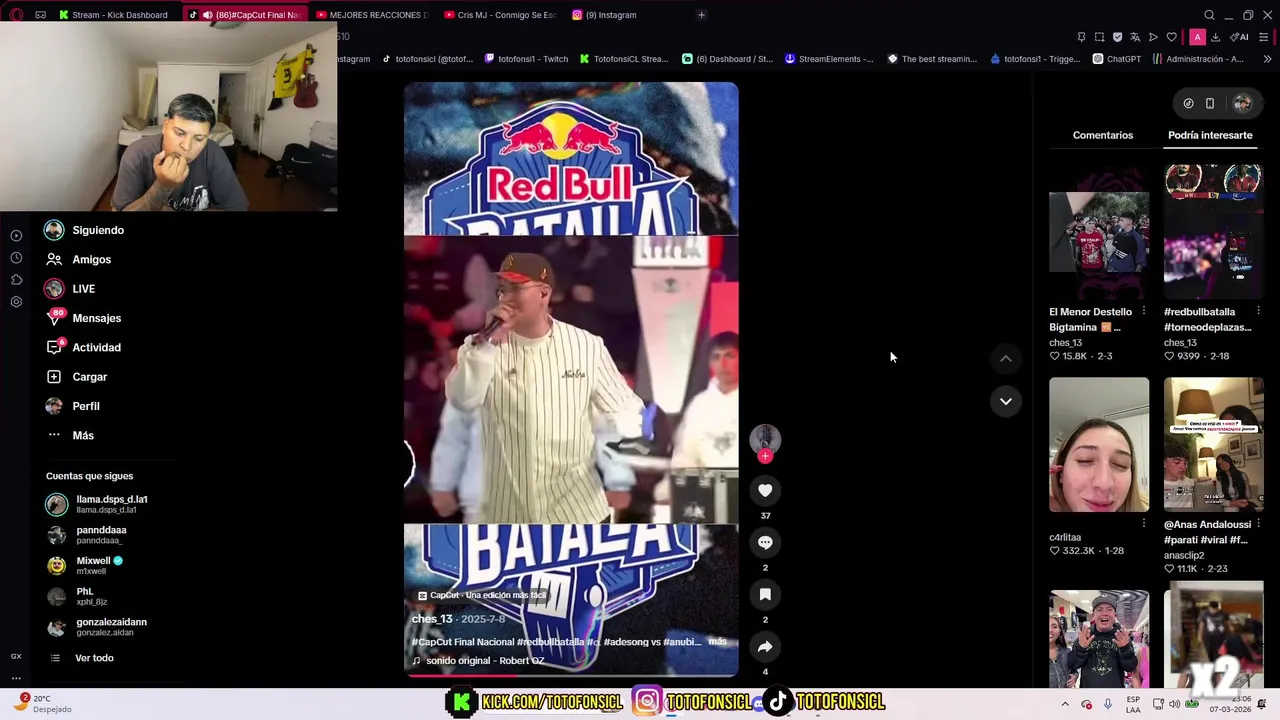Open c4rlitaa video thumbnail
The image size is (1280, 720).
pos(1099,445)
